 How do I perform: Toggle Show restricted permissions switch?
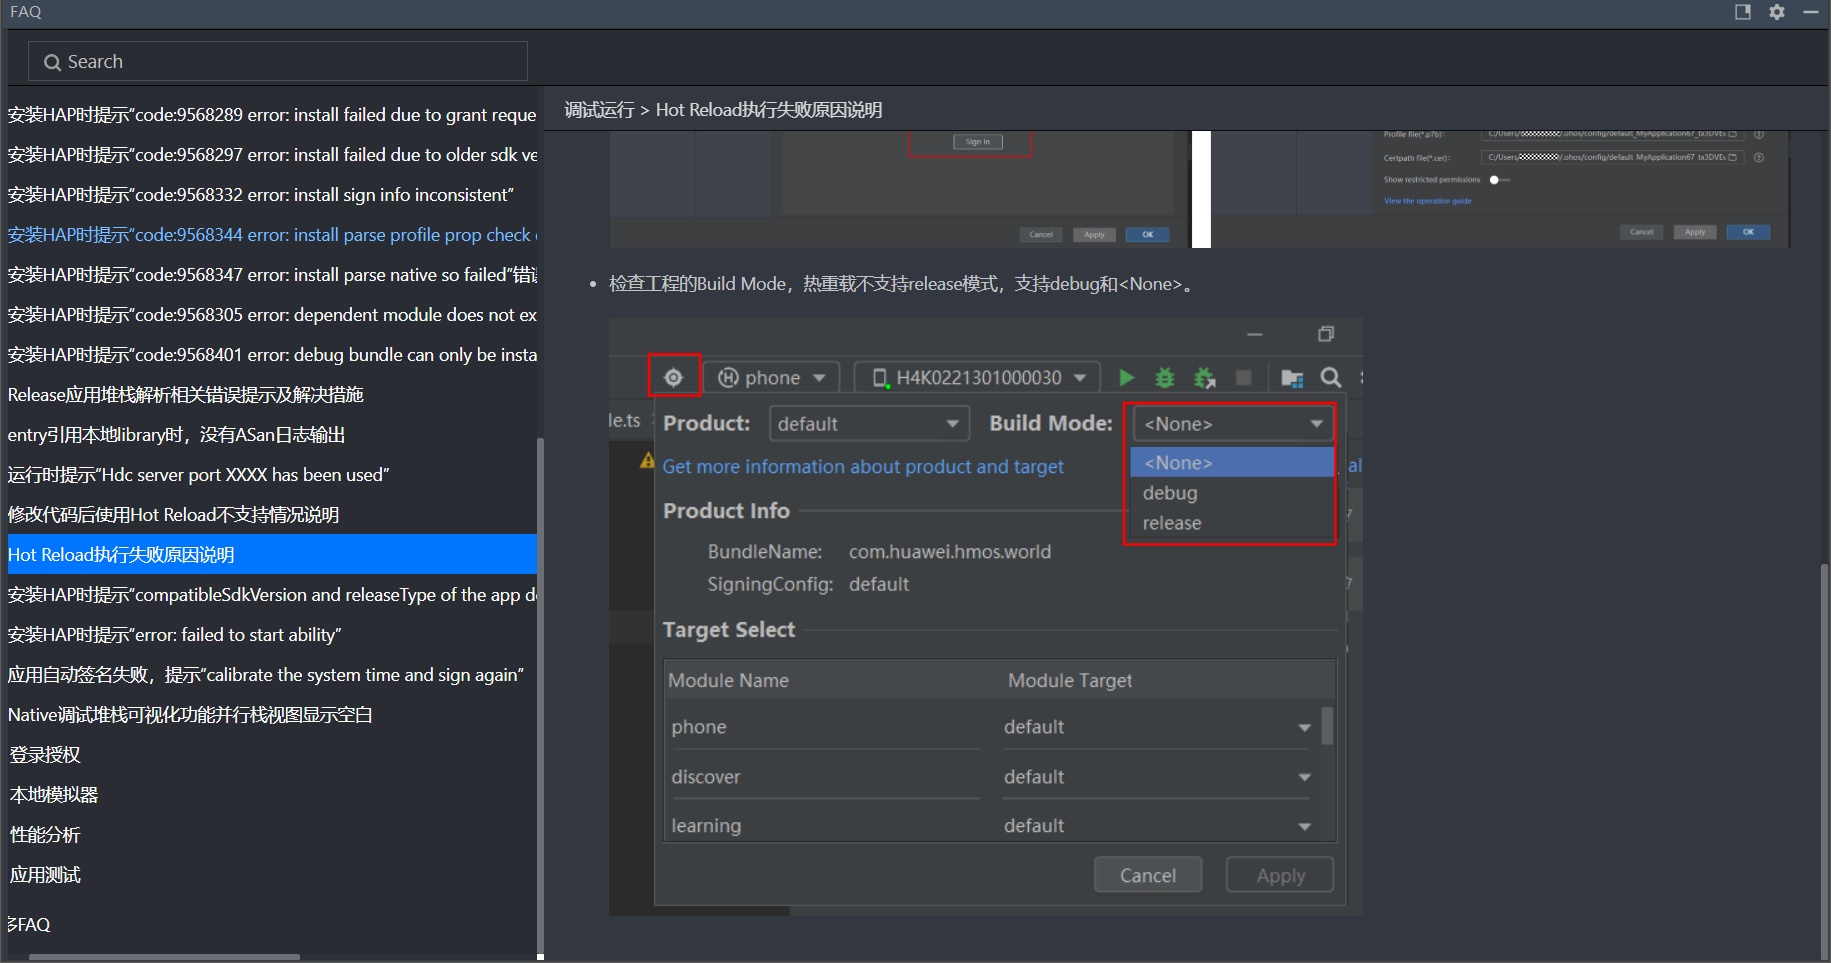(1499, 180)
